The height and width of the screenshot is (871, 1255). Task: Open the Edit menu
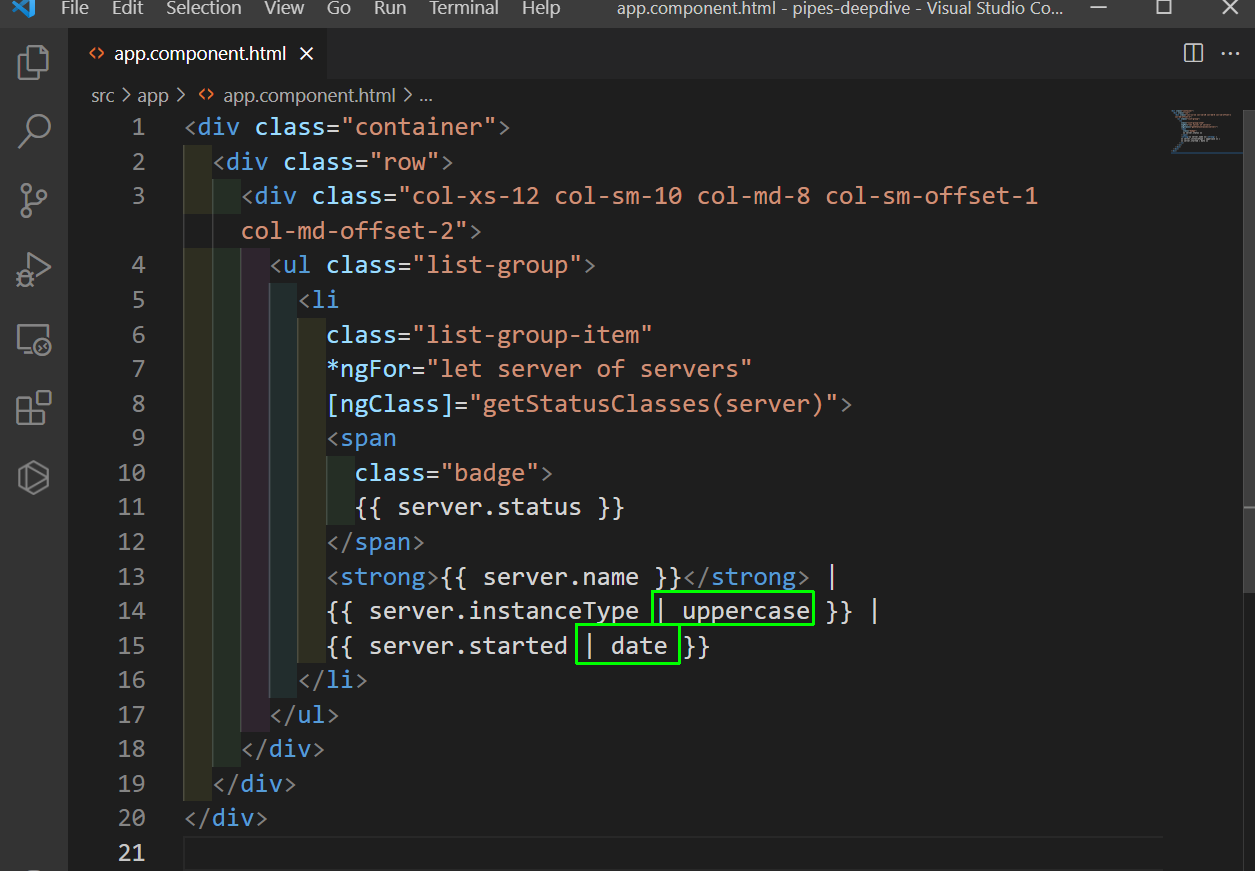click(x=127, y=8)
